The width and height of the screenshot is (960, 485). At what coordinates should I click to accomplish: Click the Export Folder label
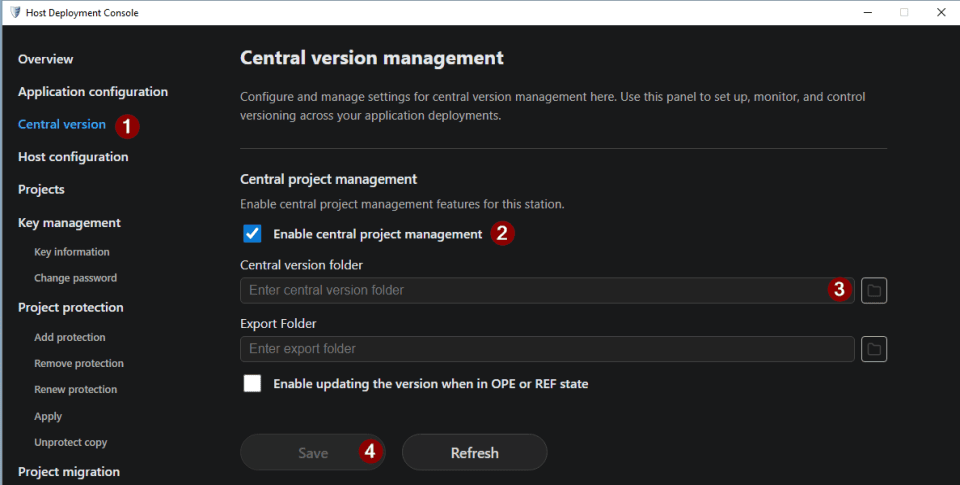(278, 323)
